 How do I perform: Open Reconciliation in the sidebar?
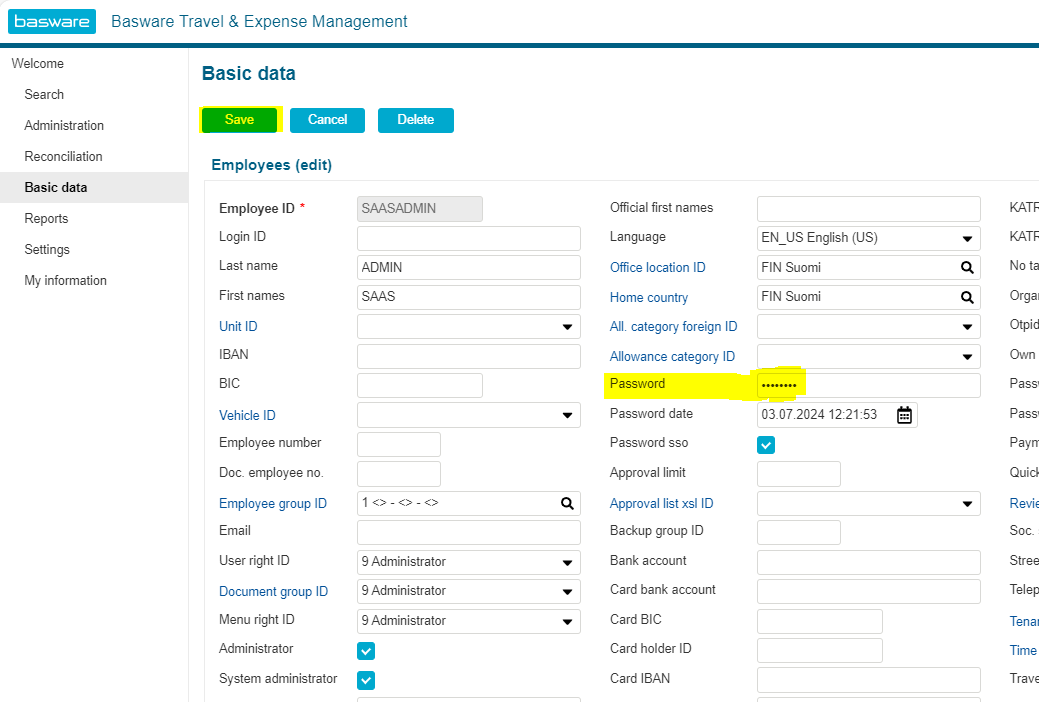[63, 156]
